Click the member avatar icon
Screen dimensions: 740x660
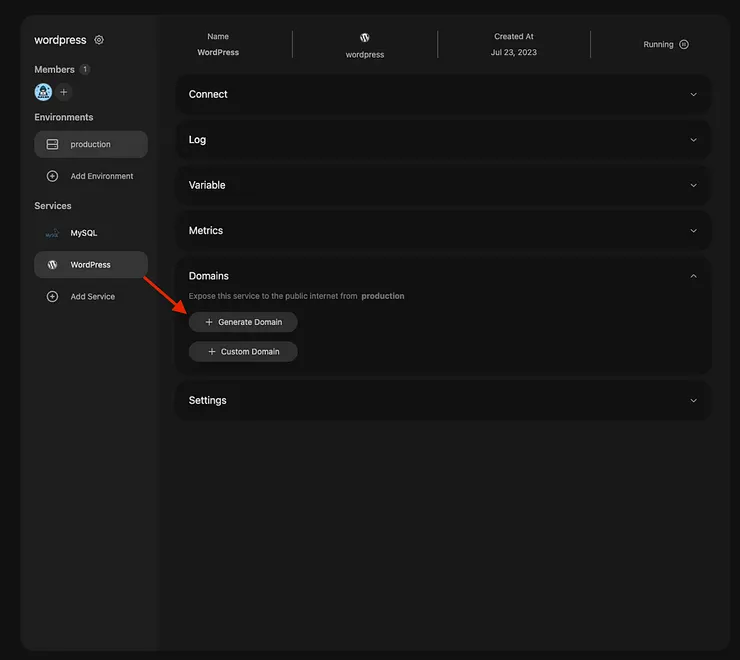[43, 92]
